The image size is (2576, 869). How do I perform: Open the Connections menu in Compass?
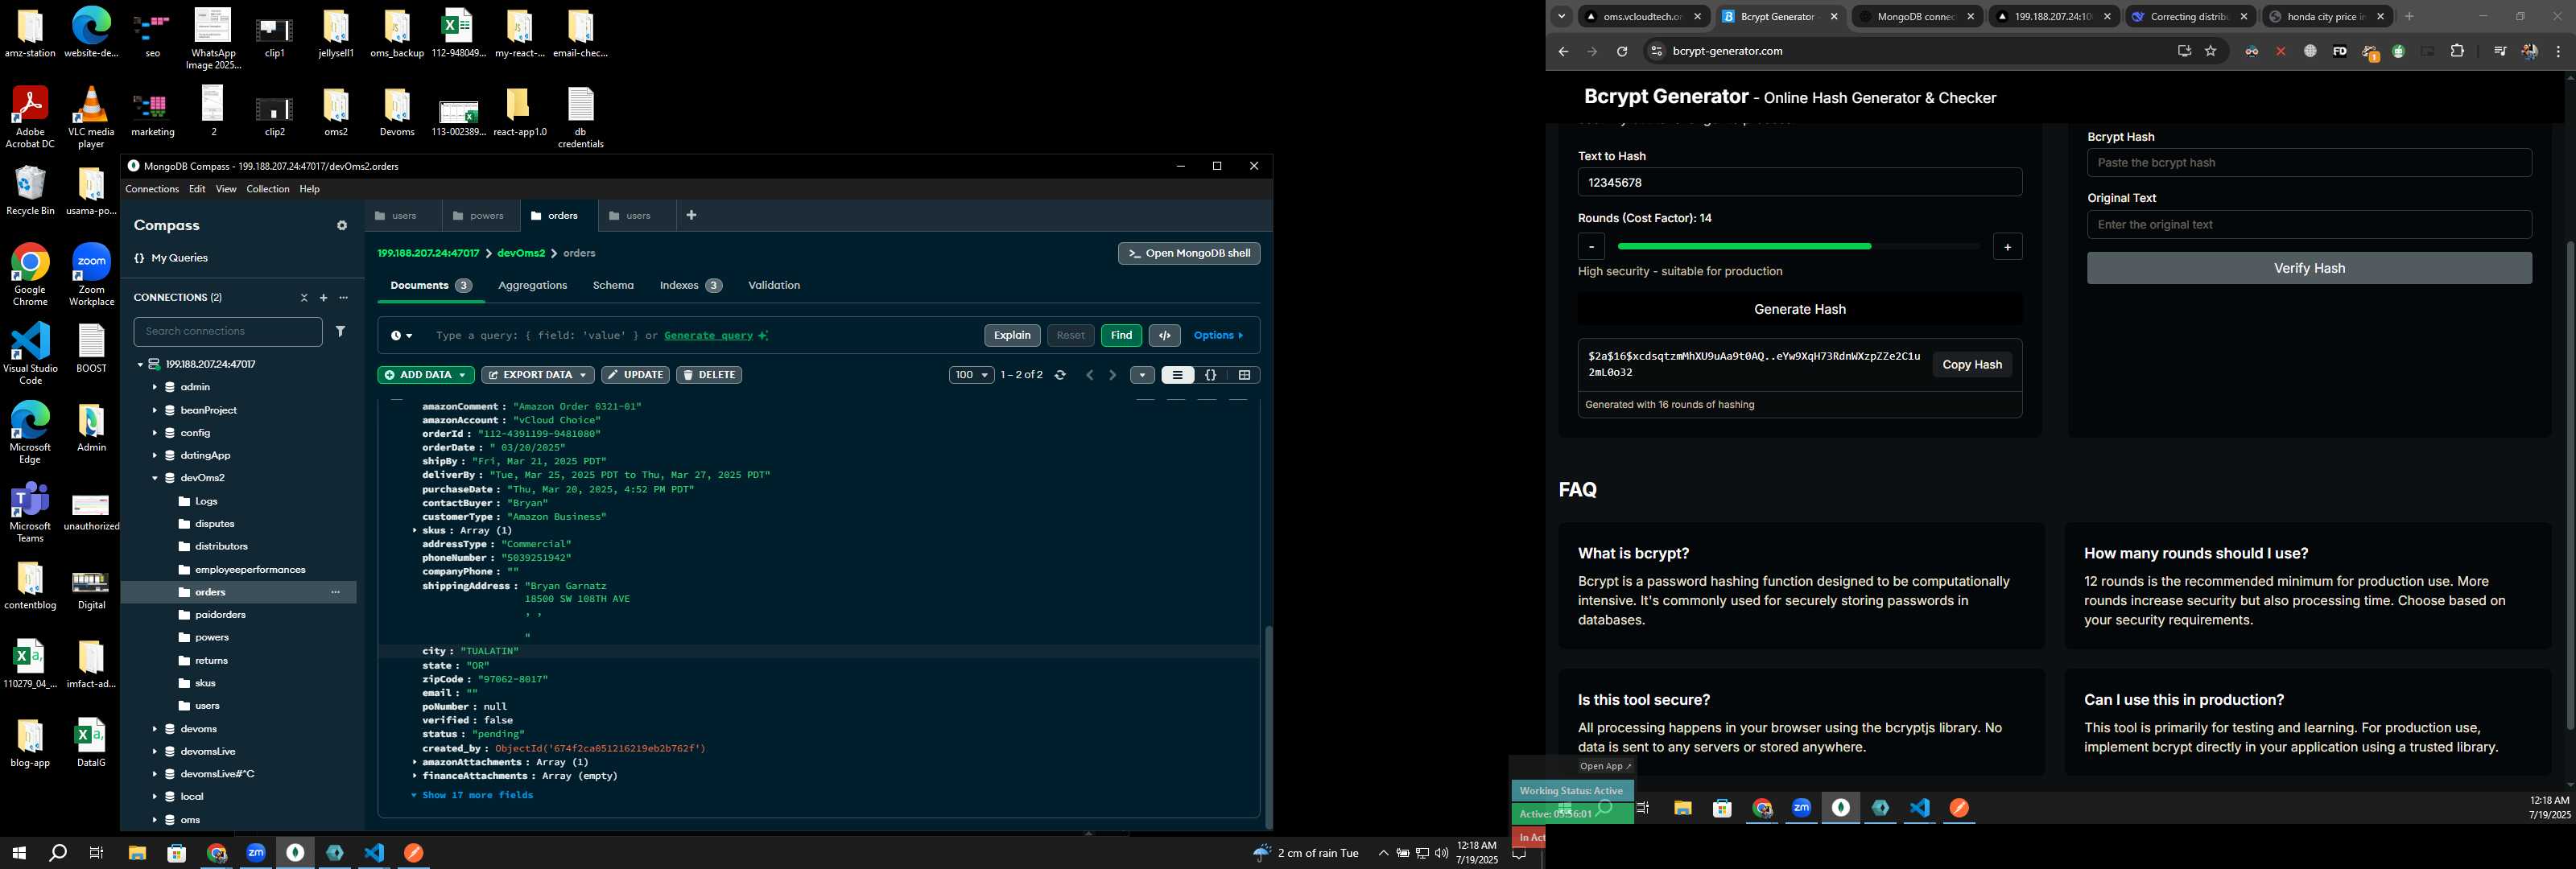coord(152,189)
